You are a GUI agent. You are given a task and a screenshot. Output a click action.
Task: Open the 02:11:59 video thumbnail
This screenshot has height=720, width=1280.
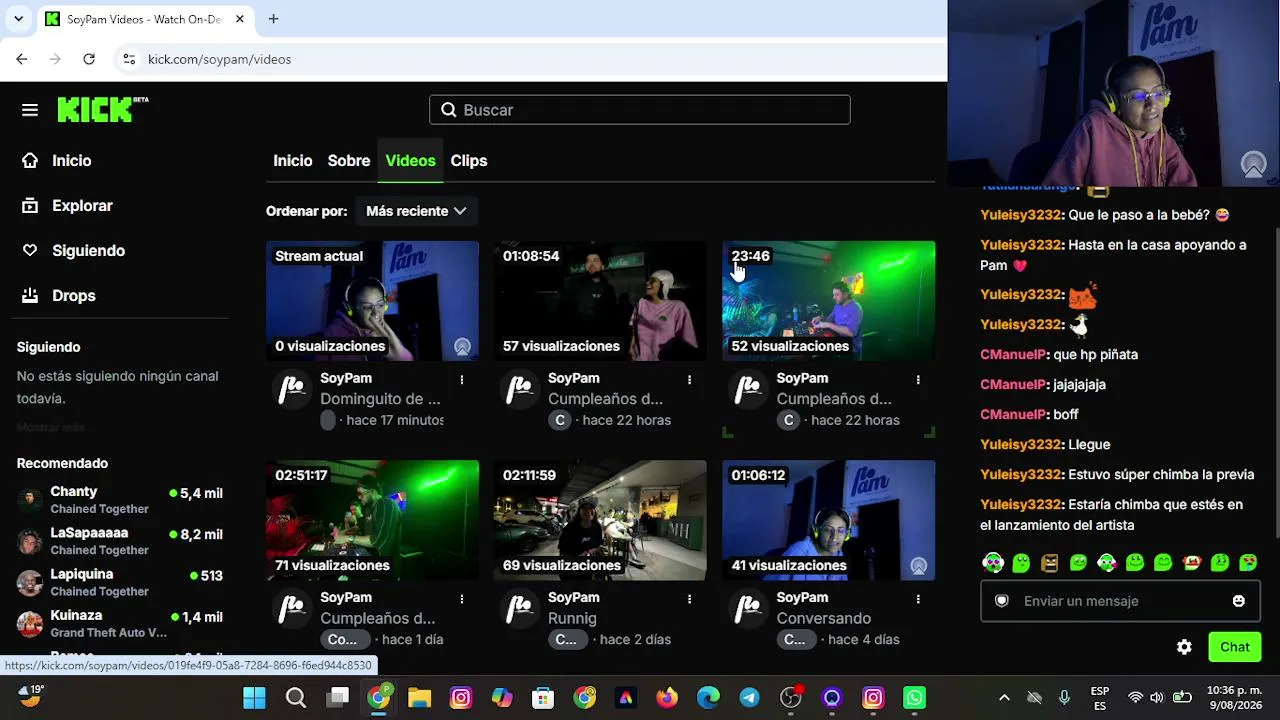tap(600, 520)
